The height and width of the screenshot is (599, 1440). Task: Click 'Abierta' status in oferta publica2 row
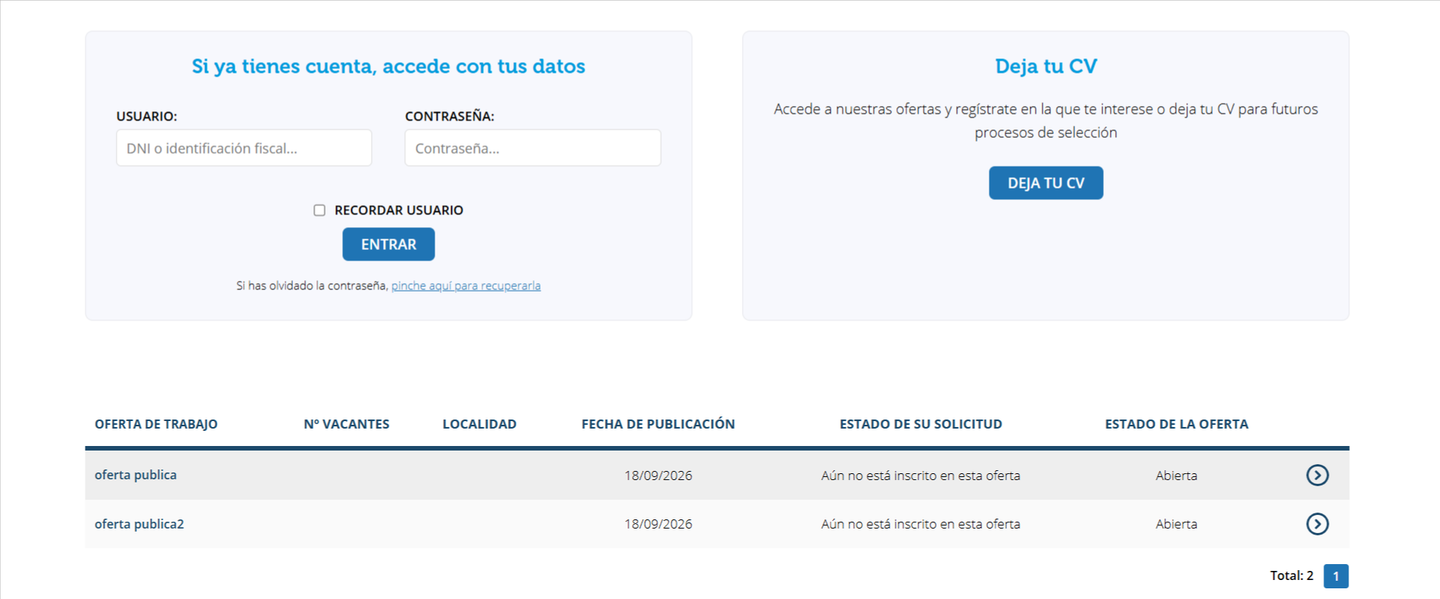pyautogui.click(x=1177, y=524)
